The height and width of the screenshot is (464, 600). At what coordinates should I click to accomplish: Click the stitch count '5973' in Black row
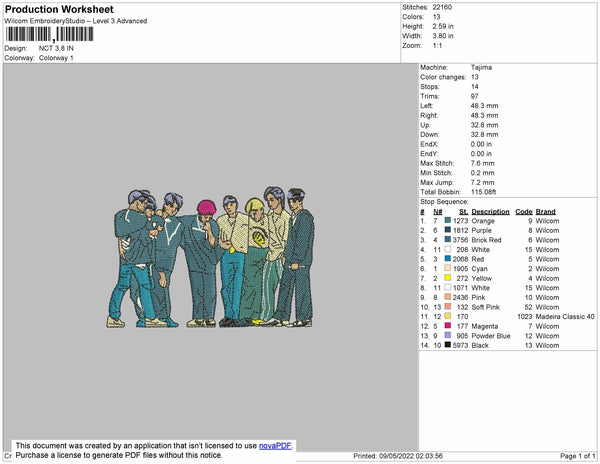click(460, 345)
